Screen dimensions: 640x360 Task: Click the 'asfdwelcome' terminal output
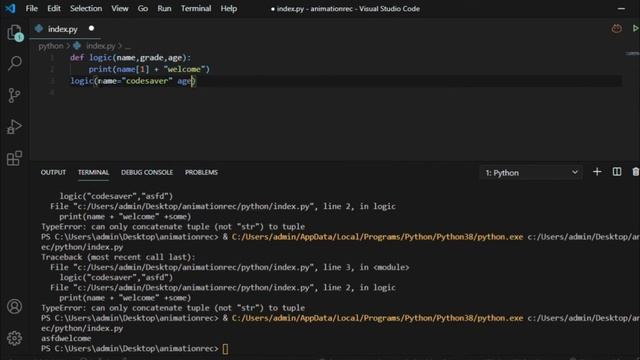(66, 338)
